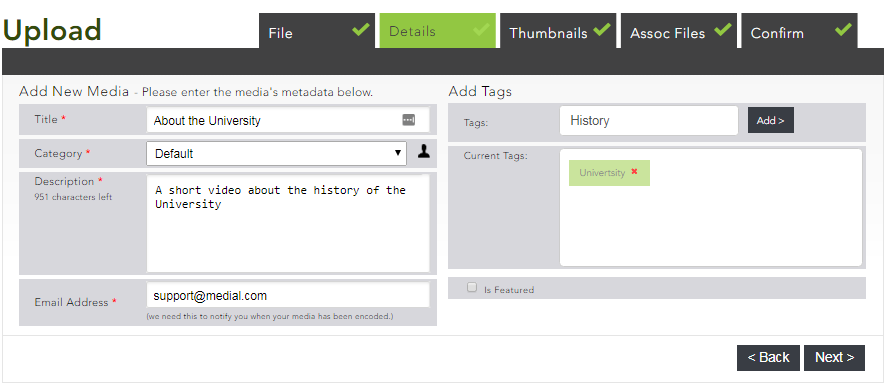This screenshot has width=889, height=387.
Task: Proceed with the Next > button
Action: pos(835,358)
